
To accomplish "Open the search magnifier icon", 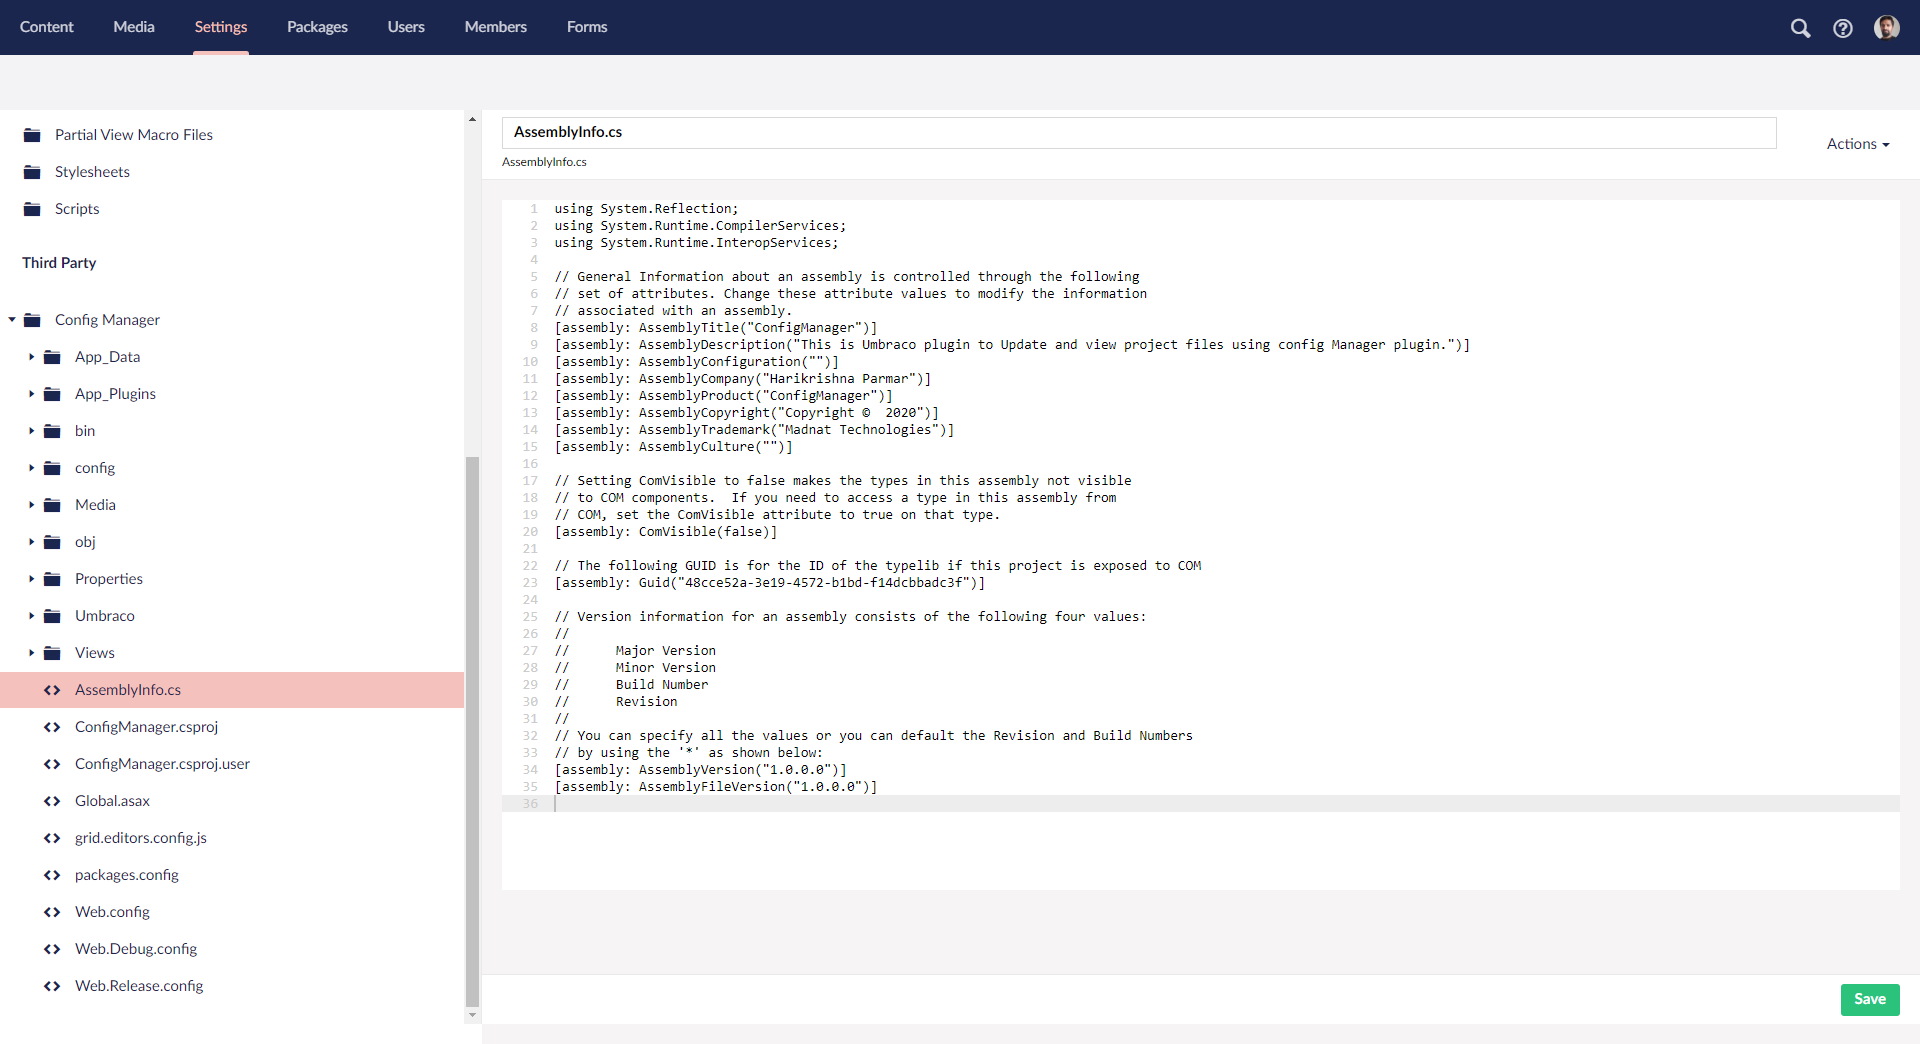I will pos(1800,28).
